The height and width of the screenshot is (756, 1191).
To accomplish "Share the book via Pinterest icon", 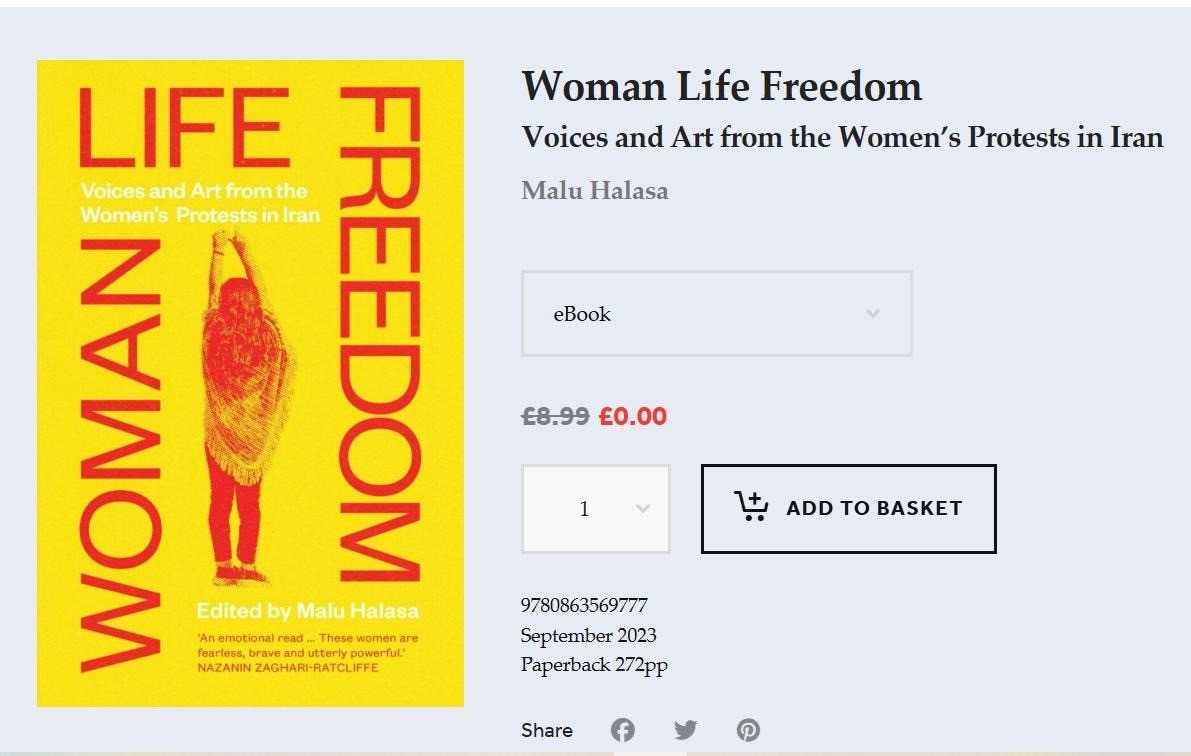I will tap(748, 730).
